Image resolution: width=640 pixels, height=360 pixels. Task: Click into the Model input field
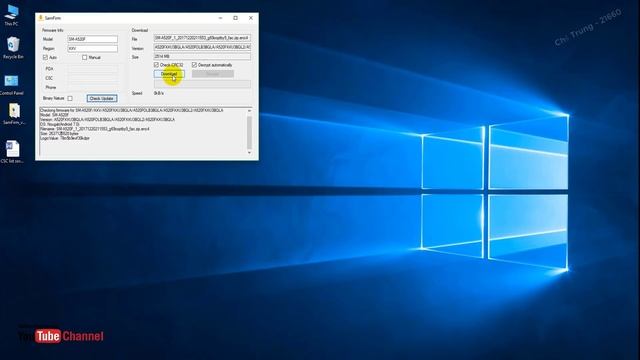tap(93, 39)
